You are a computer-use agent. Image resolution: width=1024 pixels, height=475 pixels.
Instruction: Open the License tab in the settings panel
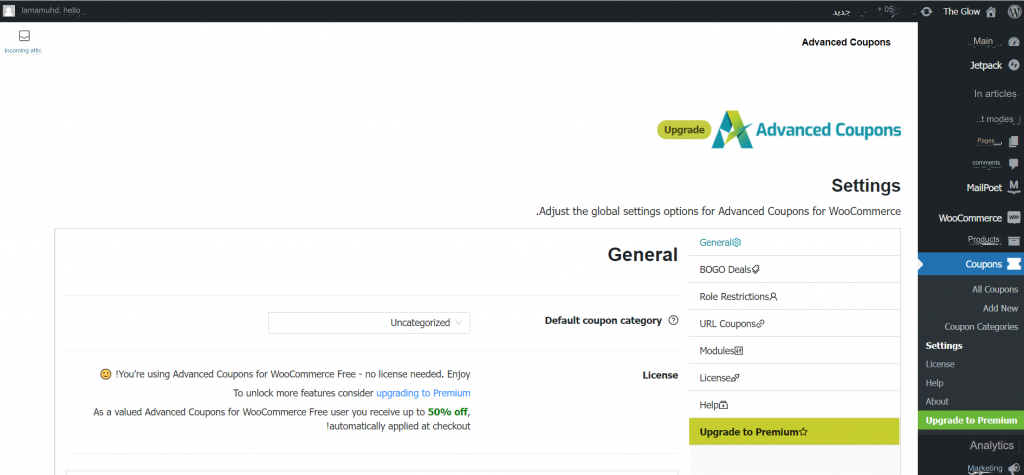click(794, 378)
